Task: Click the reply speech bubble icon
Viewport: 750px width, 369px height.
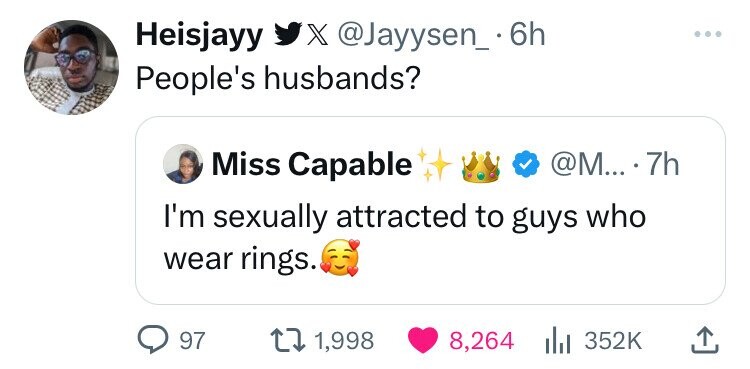Action: 151,340
